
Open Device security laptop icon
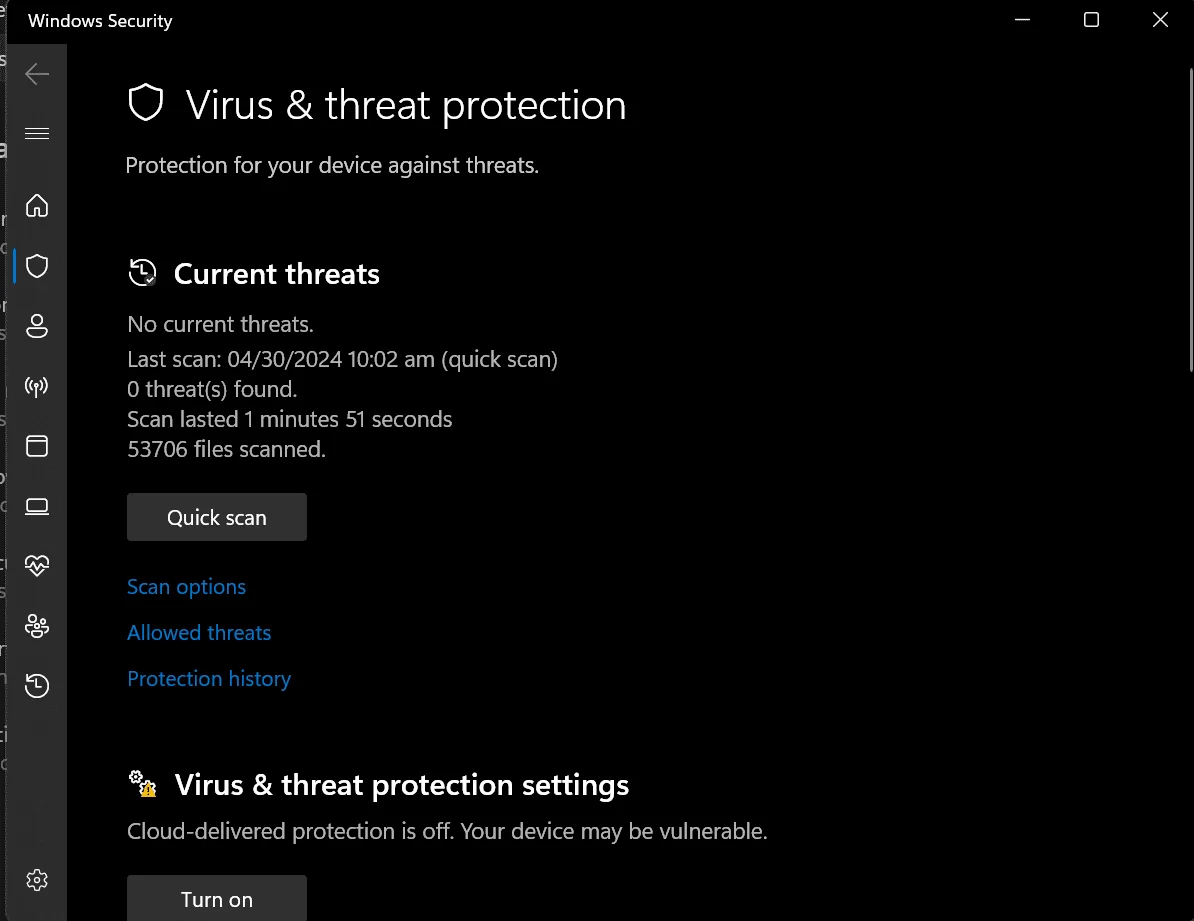37,507
